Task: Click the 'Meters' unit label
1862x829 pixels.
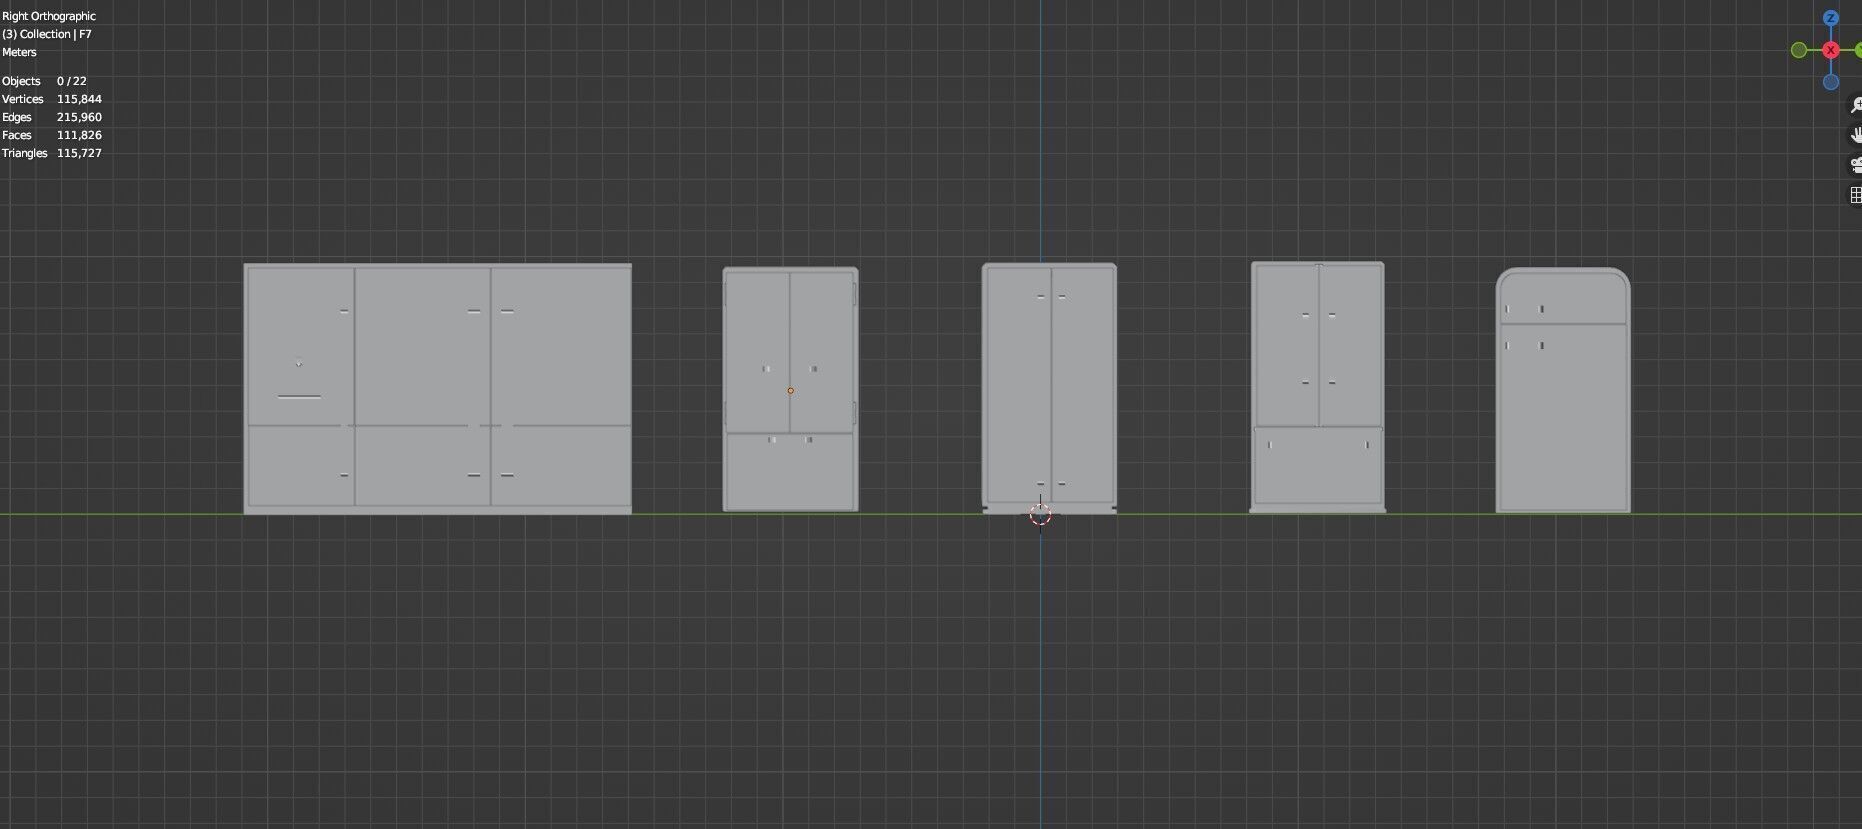Action: click(x=19, y=52)
